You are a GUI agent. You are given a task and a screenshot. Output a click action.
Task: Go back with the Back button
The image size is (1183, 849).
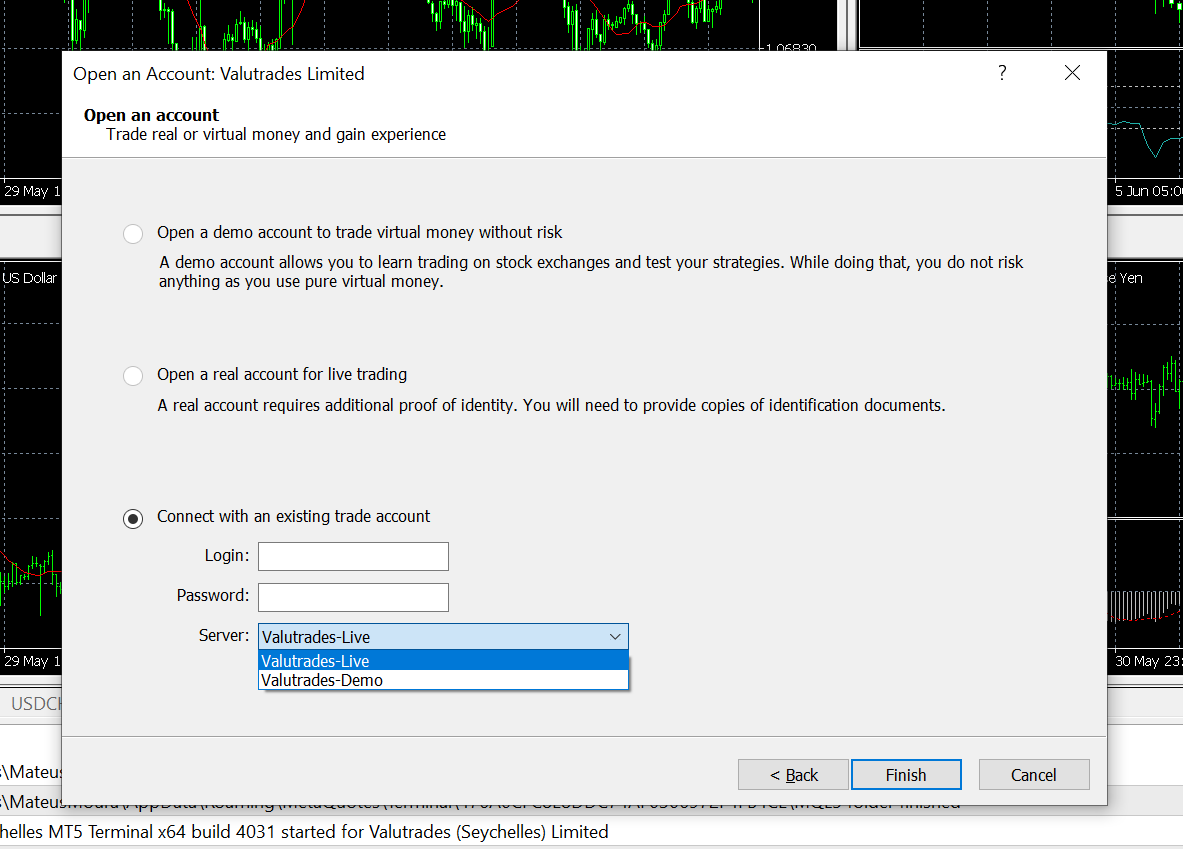coord(793,775)
